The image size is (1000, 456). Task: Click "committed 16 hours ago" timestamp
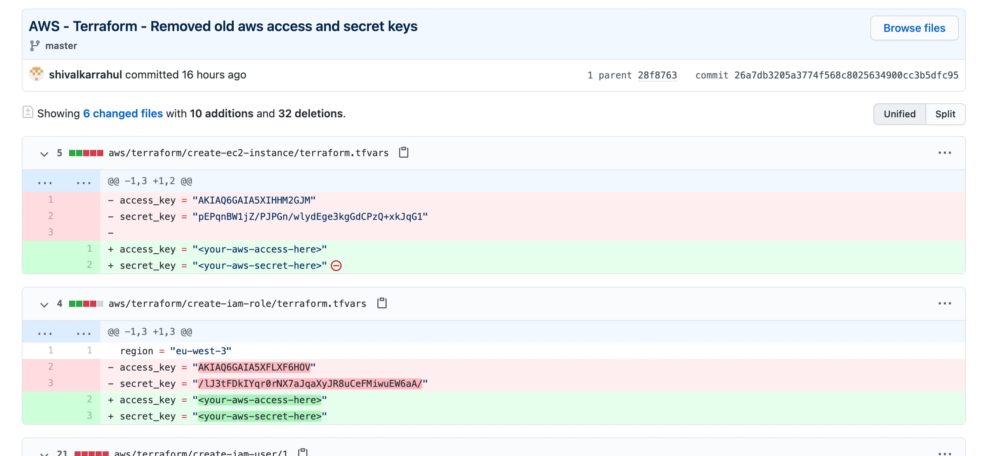click(x=186, y=75)
